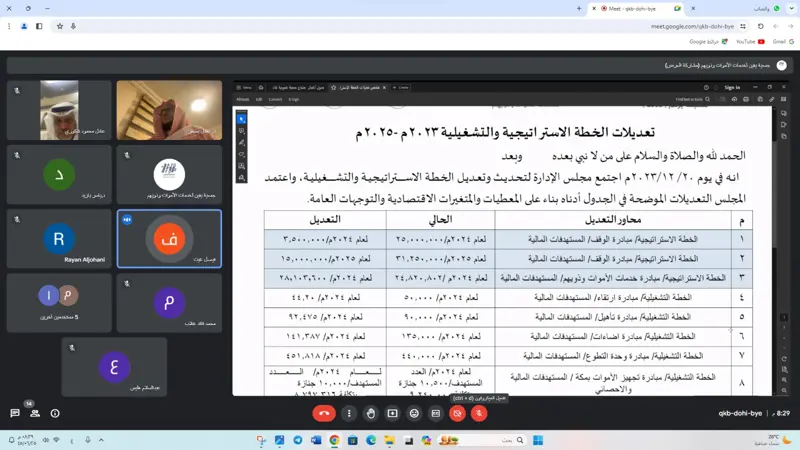Click Acrobat help question mark icon
800x450 pixels.
[x=706, y=88]
